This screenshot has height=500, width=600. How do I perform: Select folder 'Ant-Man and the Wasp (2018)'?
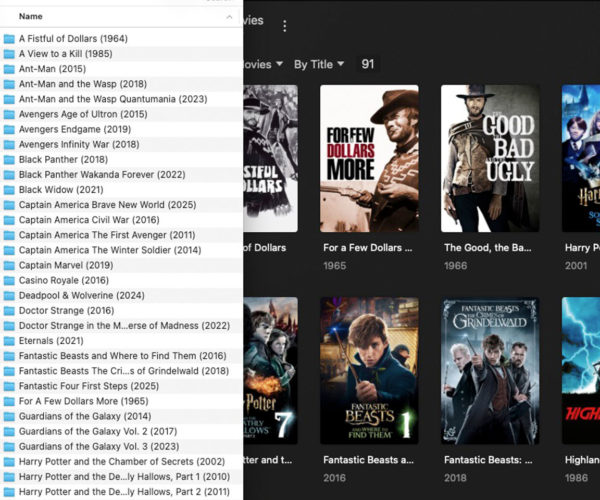click(121, 84)
